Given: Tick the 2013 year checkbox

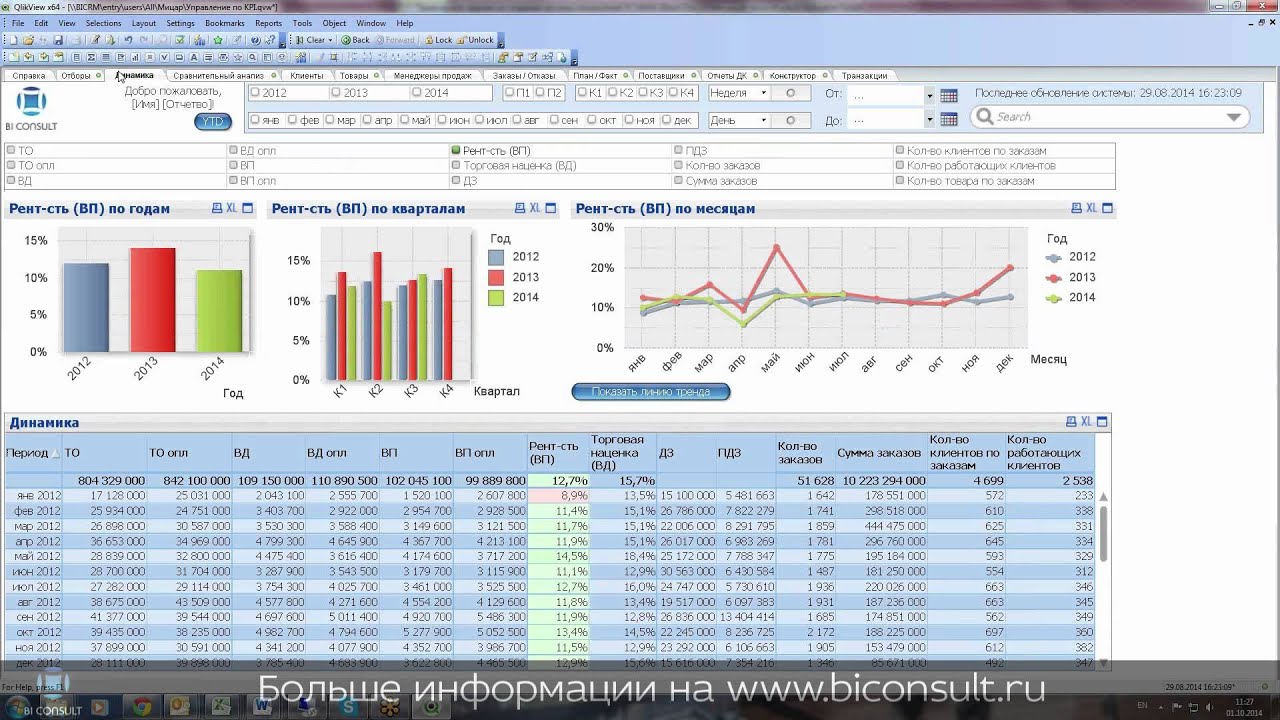Looking at the screenshot, I should pyautogui.click(x=336, y=93).
